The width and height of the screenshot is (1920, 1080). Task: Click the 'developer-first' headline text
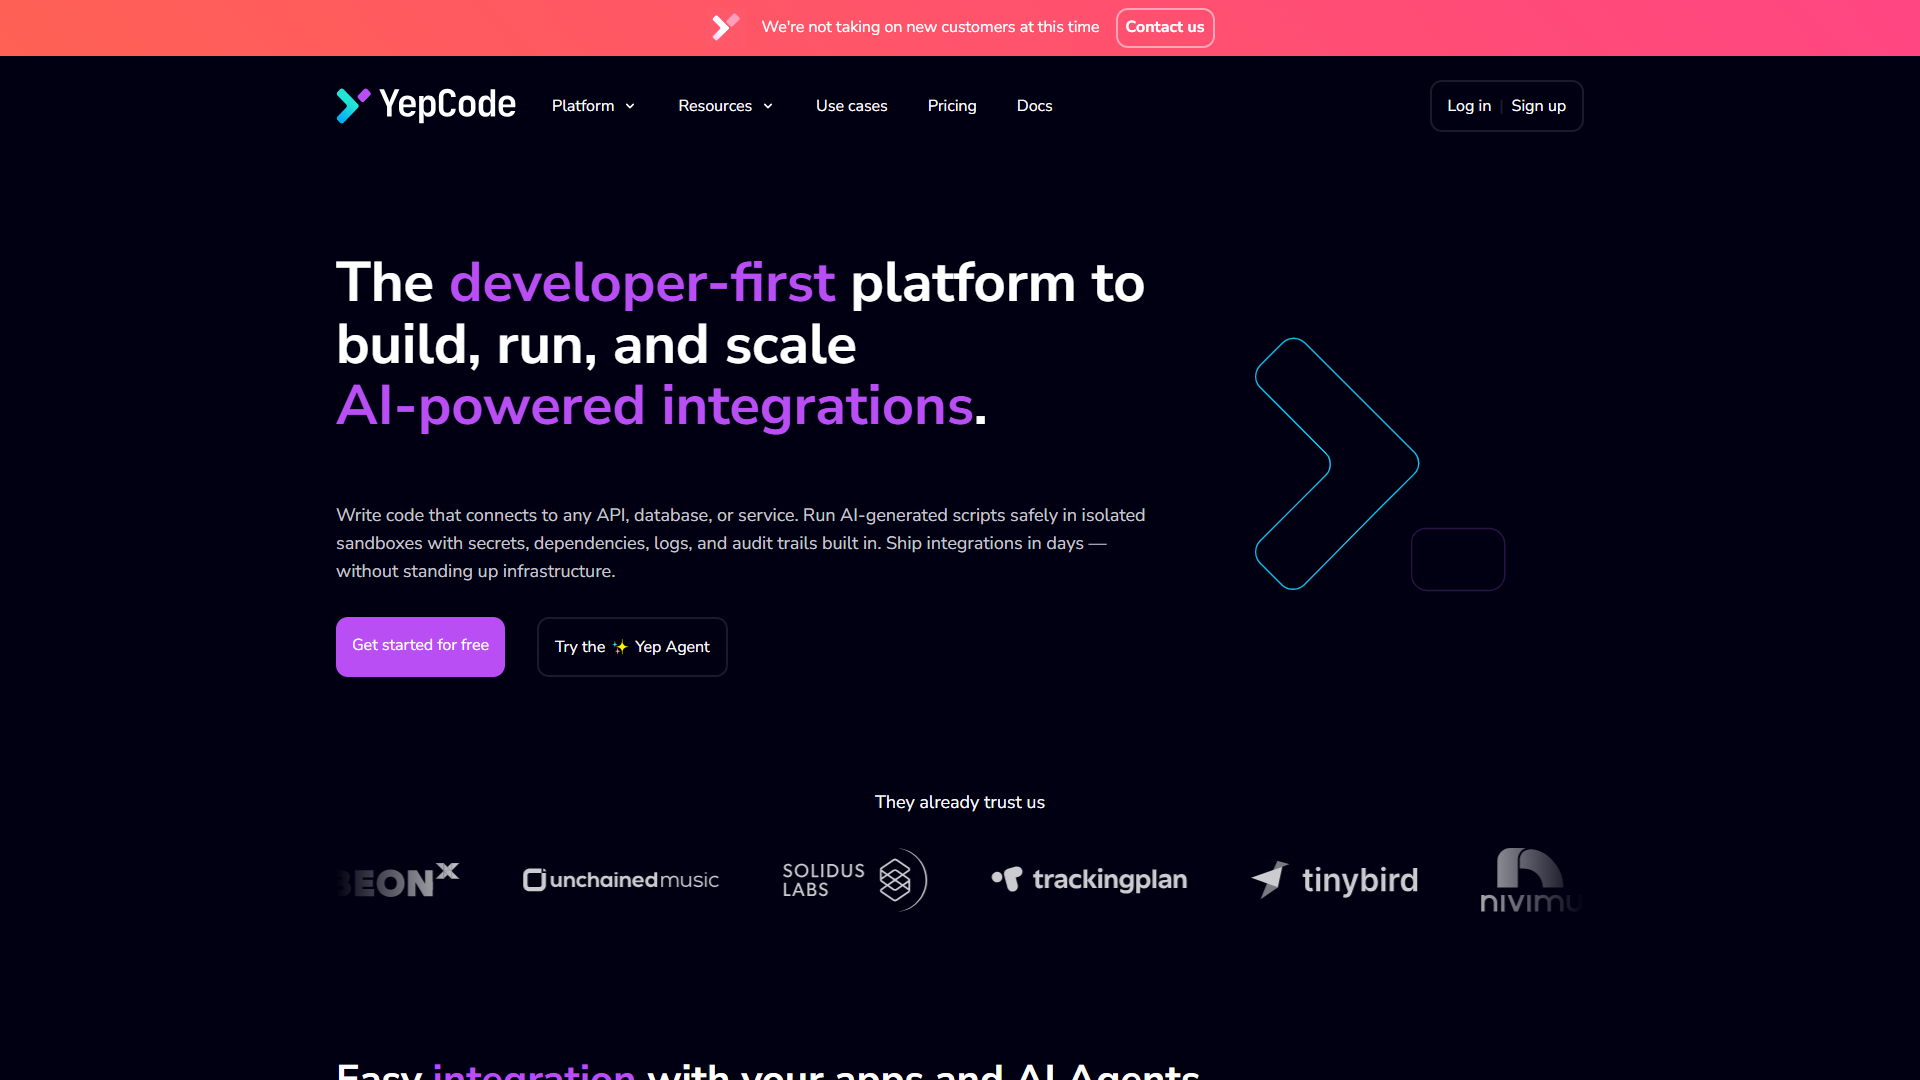click(642, 283)
